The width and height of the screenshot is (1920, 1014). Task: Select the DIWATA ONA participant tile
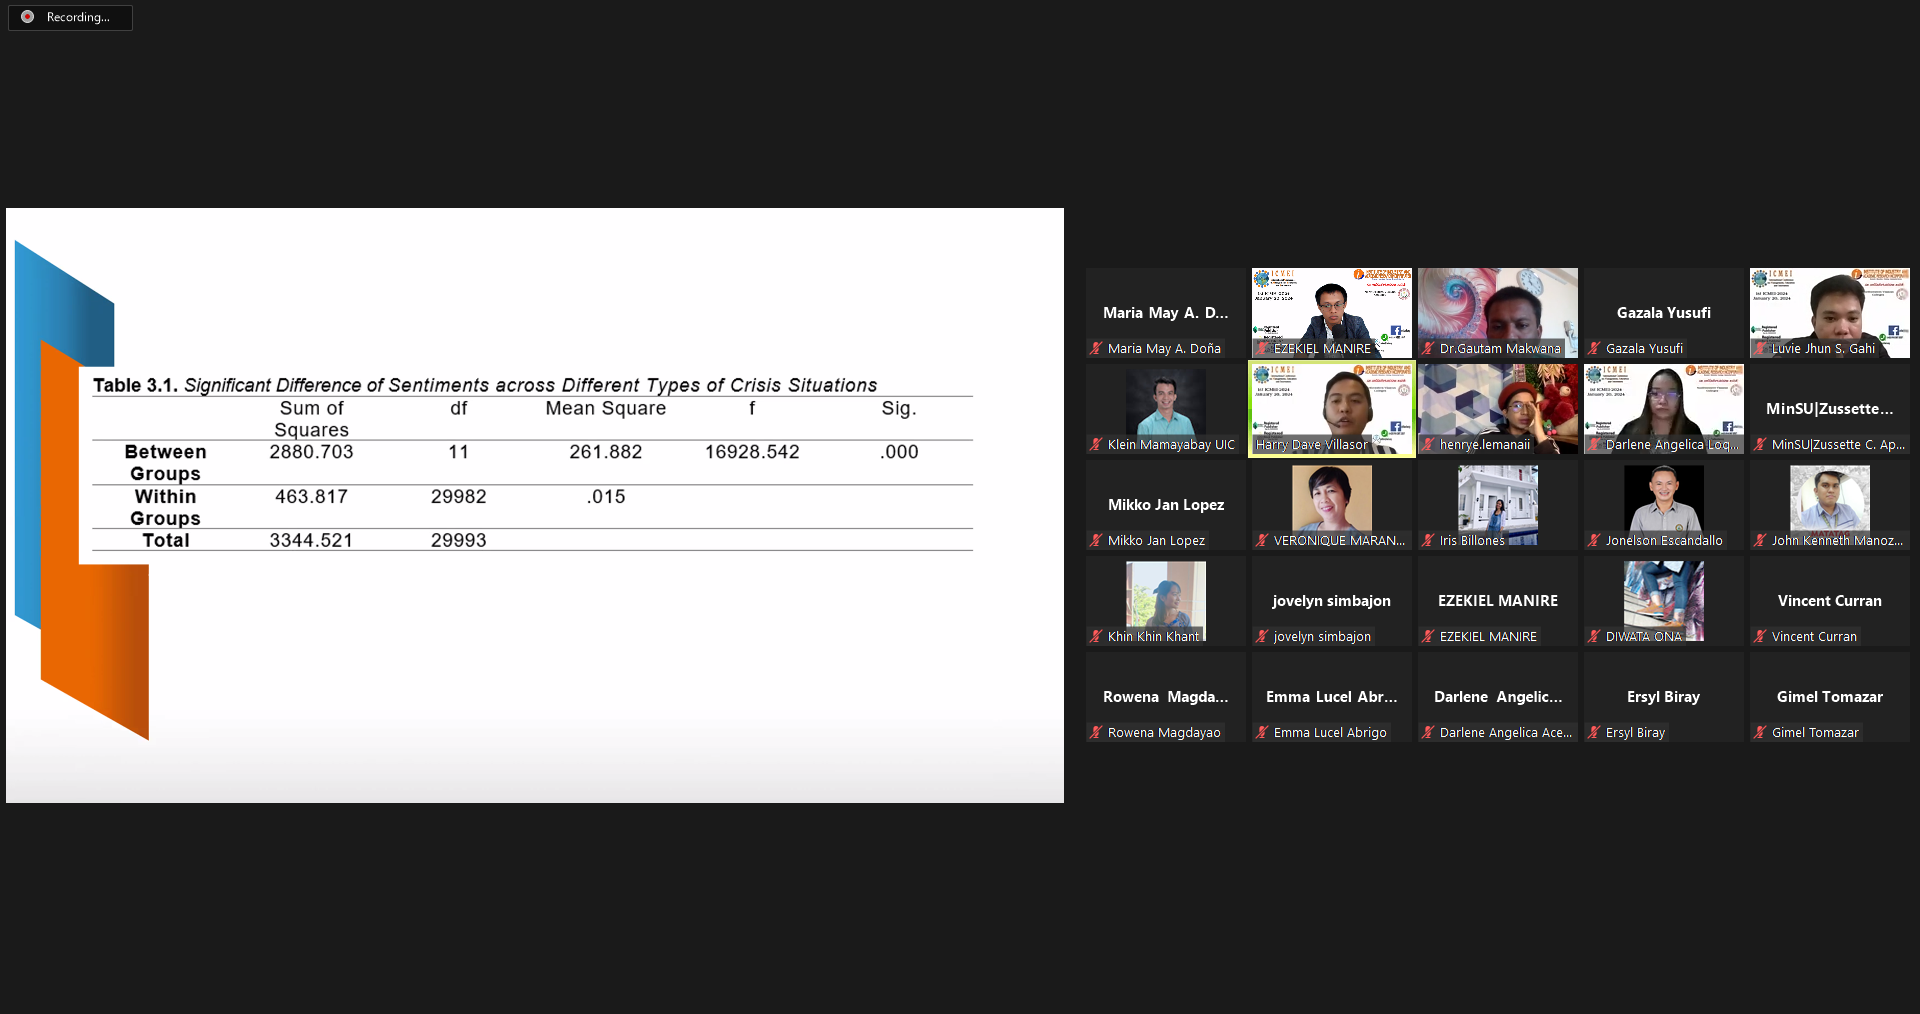click(x=1663, y=600)
